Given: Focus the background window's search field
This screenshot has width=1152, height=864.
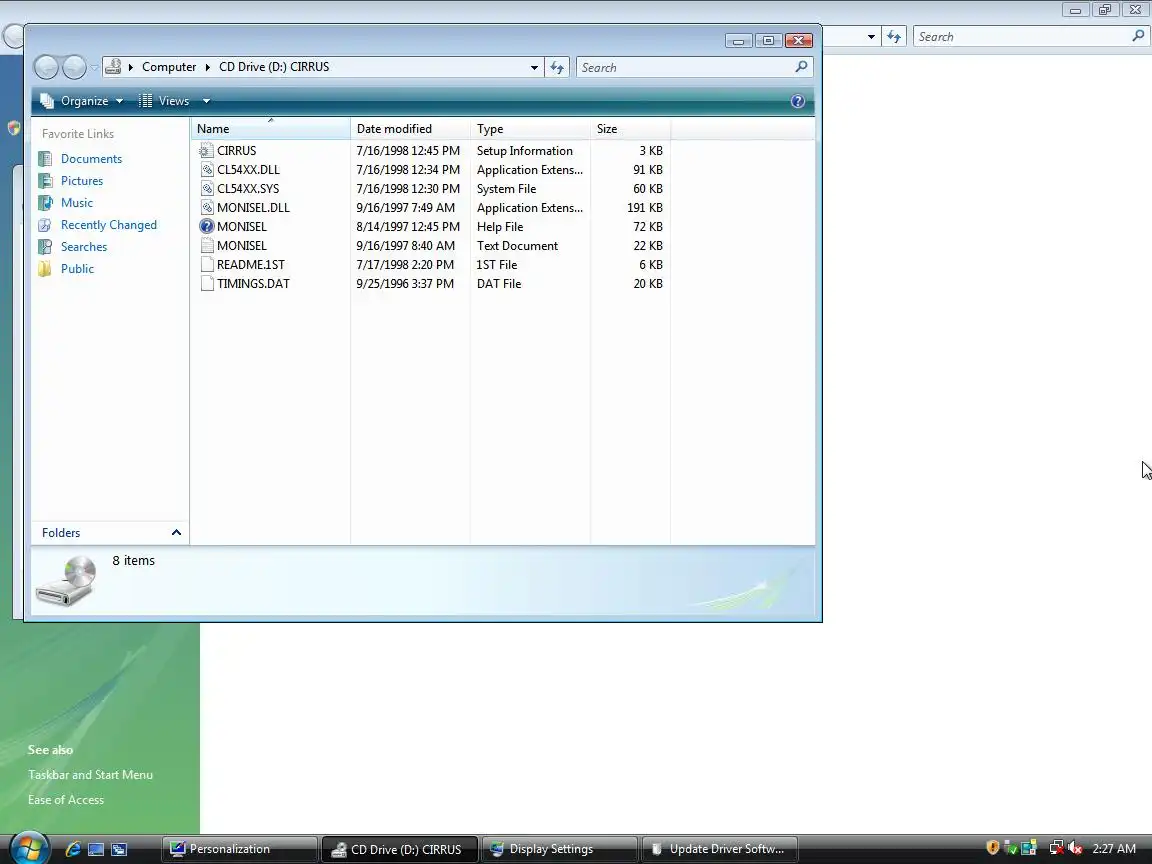Looking at the screenshot, I should coord(1023,37).
